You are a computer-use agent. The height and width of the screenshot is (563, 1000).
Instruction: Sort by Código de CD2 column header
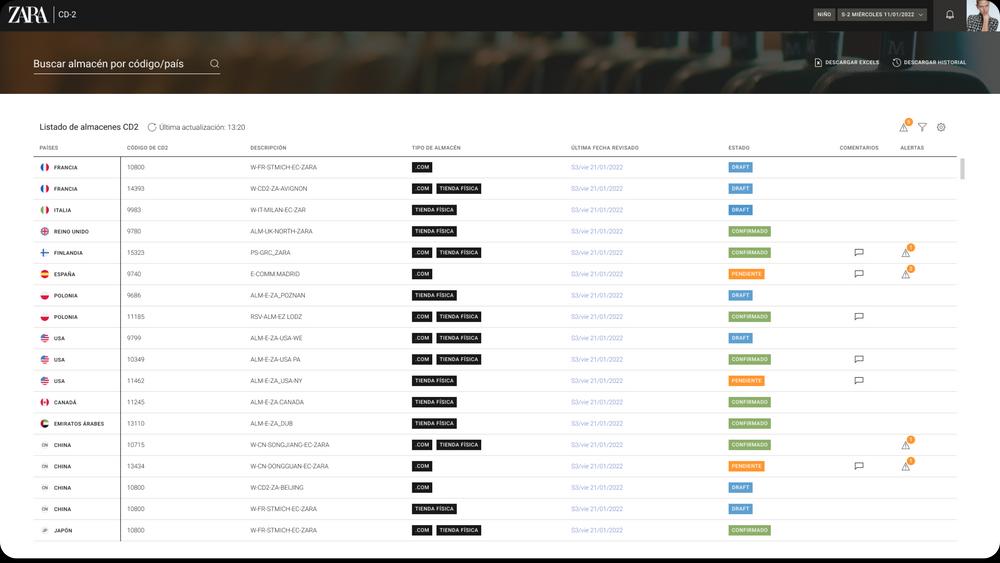click(x=147, y=147)
